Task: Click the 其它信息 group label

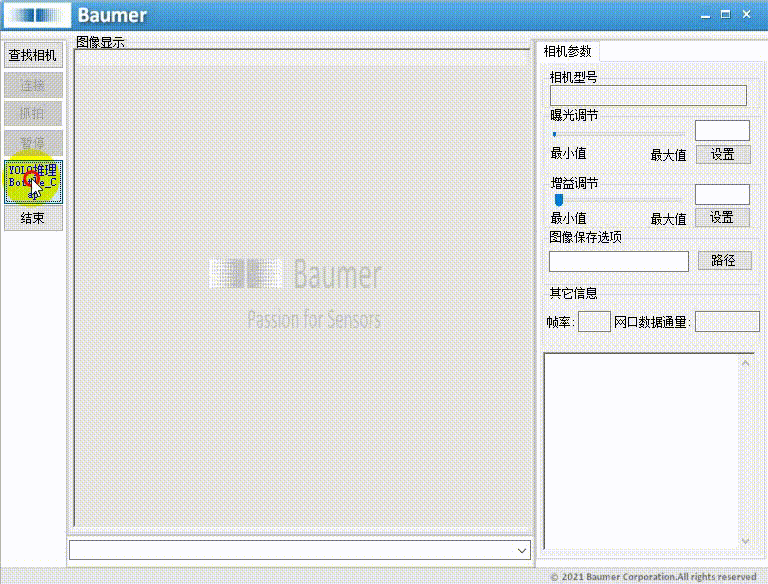Action: click(573, 293)
